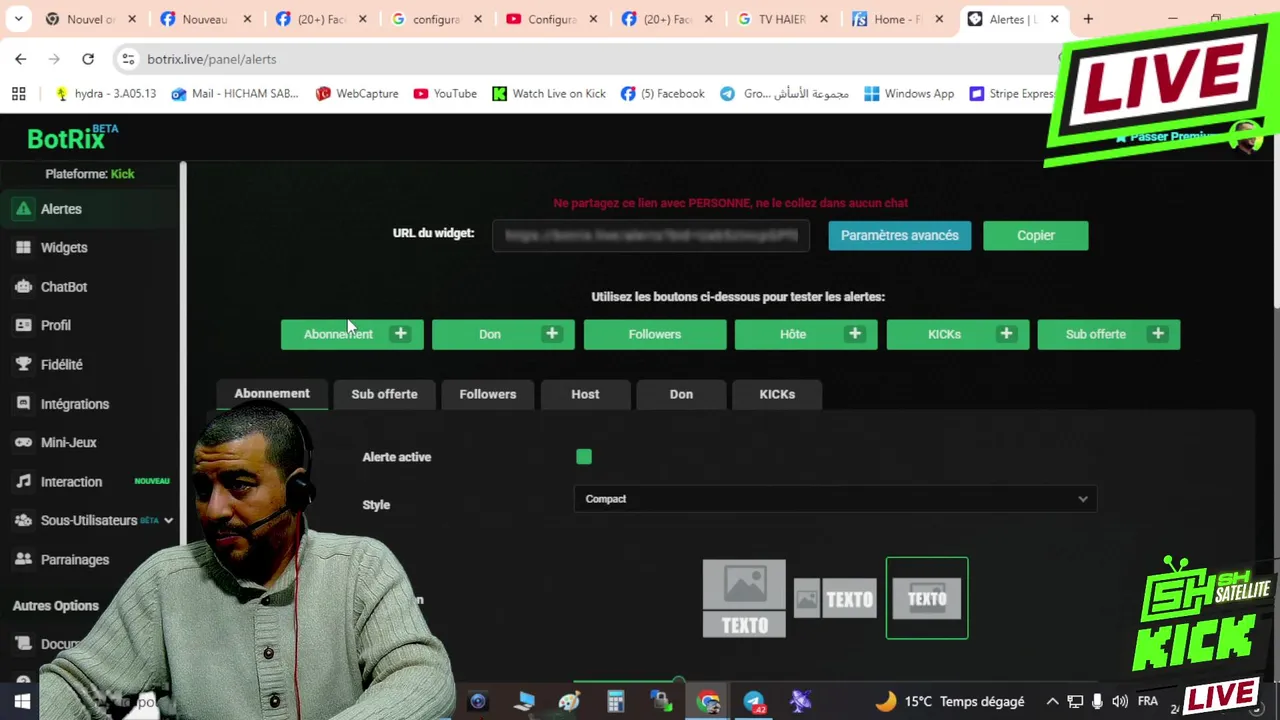Switch to the Sub offerte tab
This screenshot has width=1280, height=720.
pyautogui.click(x=384, y=394)
